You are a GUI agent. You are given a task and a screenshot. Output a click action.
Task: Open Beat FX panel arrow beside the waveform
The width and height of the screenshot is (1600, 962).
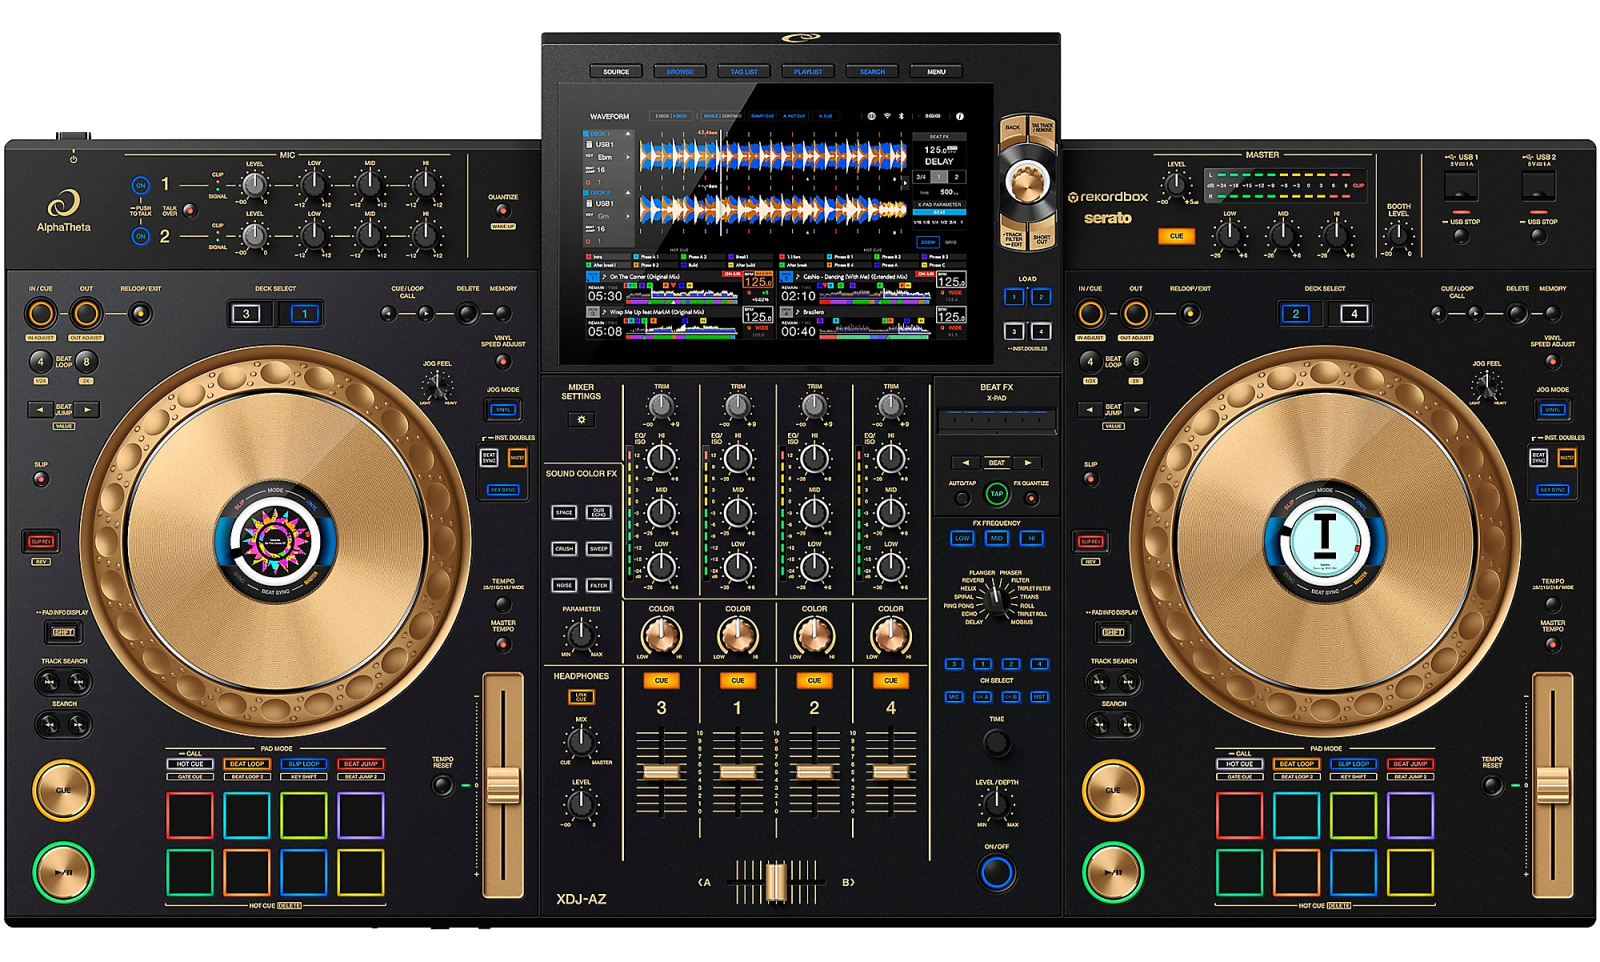(x=906, y=184)
